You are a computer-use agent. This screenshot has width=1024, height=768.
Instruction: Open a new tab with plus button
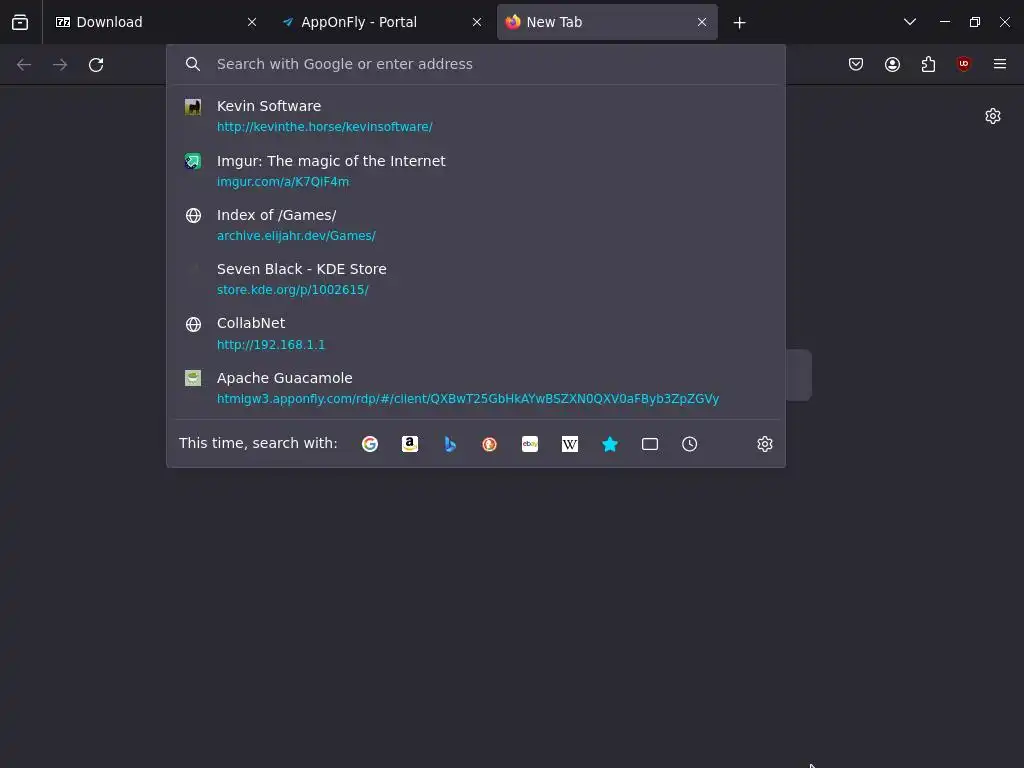click(x=739, y=23)
